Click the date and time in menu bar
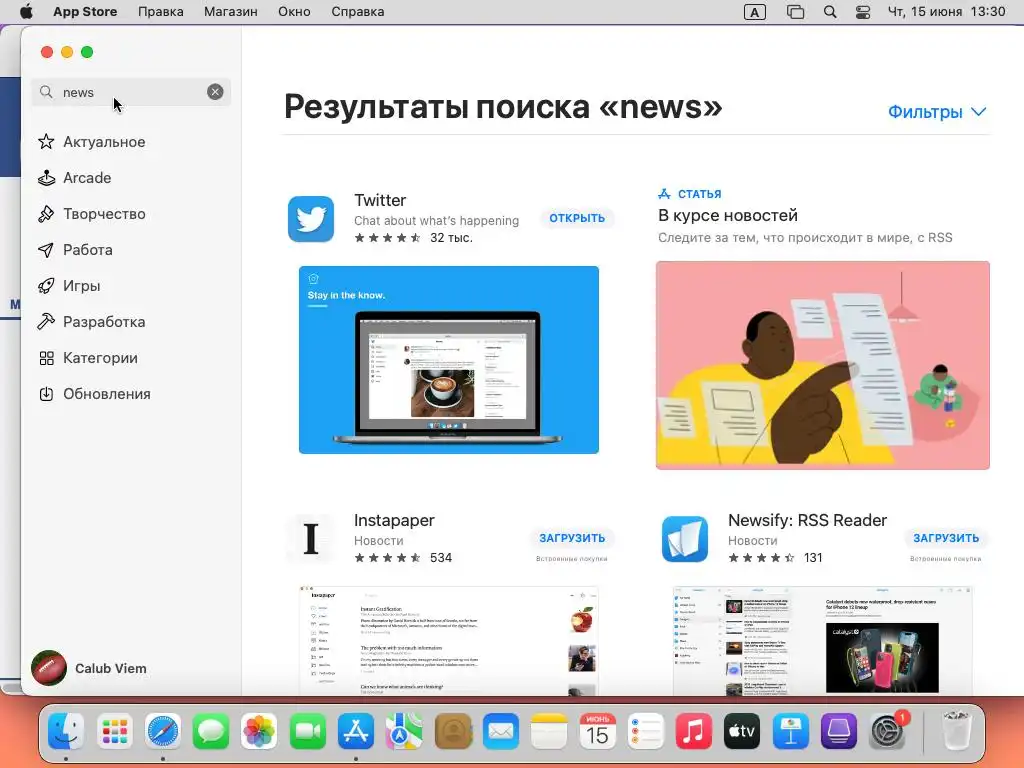This screenshot has width=1024, height=768. click(x=946, y=12)
